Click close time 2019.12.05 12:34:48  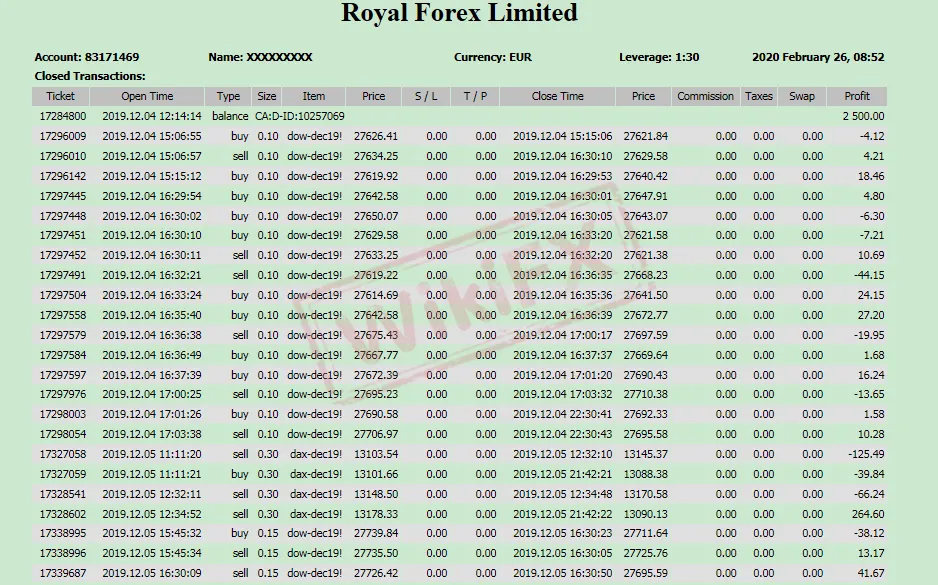click(563, 494)
